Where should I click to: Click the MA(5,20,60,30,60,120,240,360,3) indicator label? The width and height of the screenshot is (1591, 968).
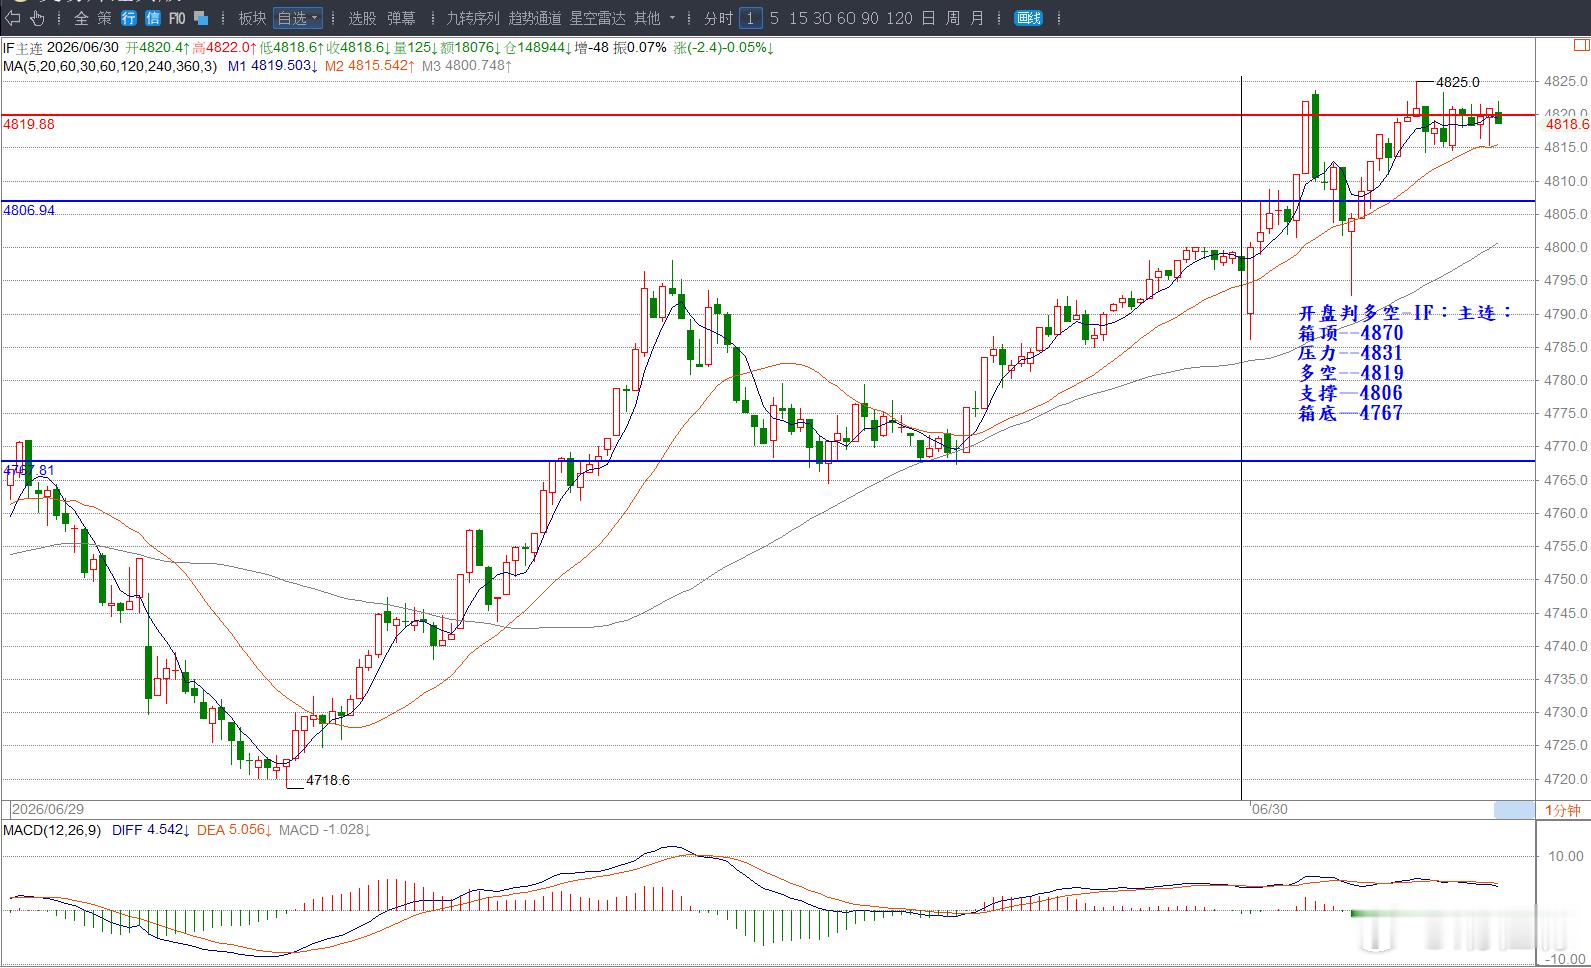[110, 66]
